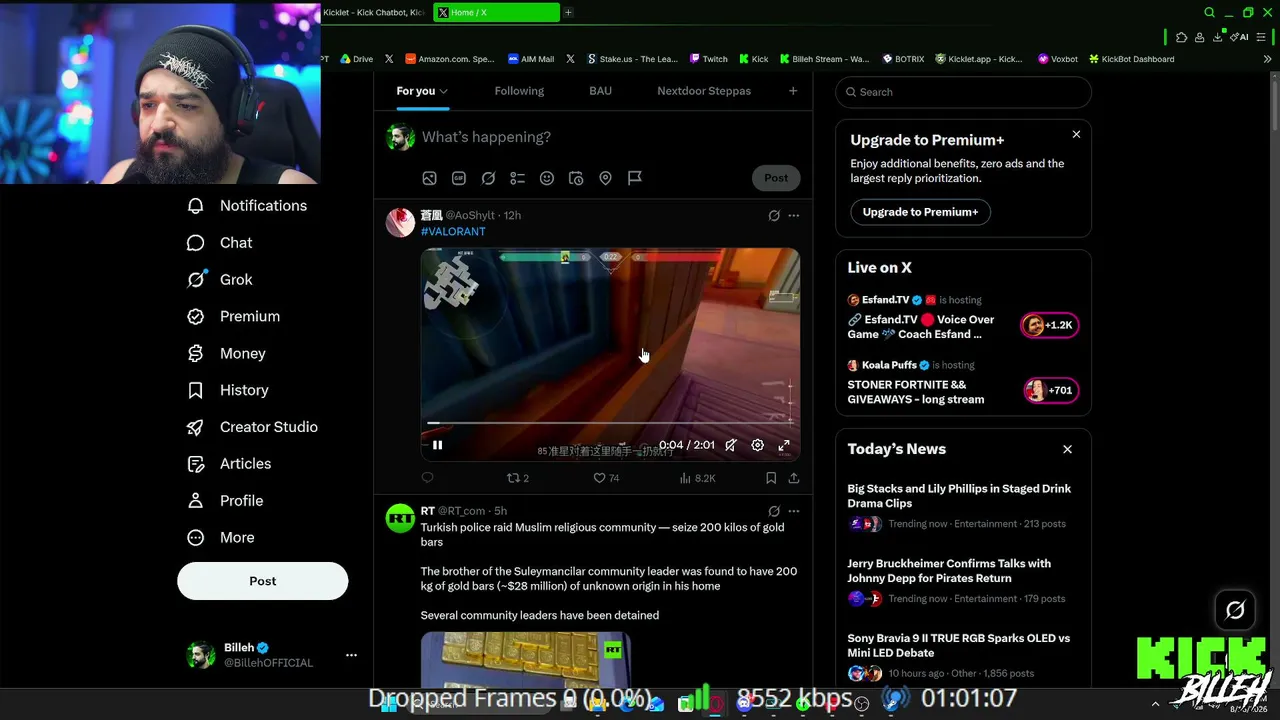View analytics for the AoShylt post

(x=697, y=478)
